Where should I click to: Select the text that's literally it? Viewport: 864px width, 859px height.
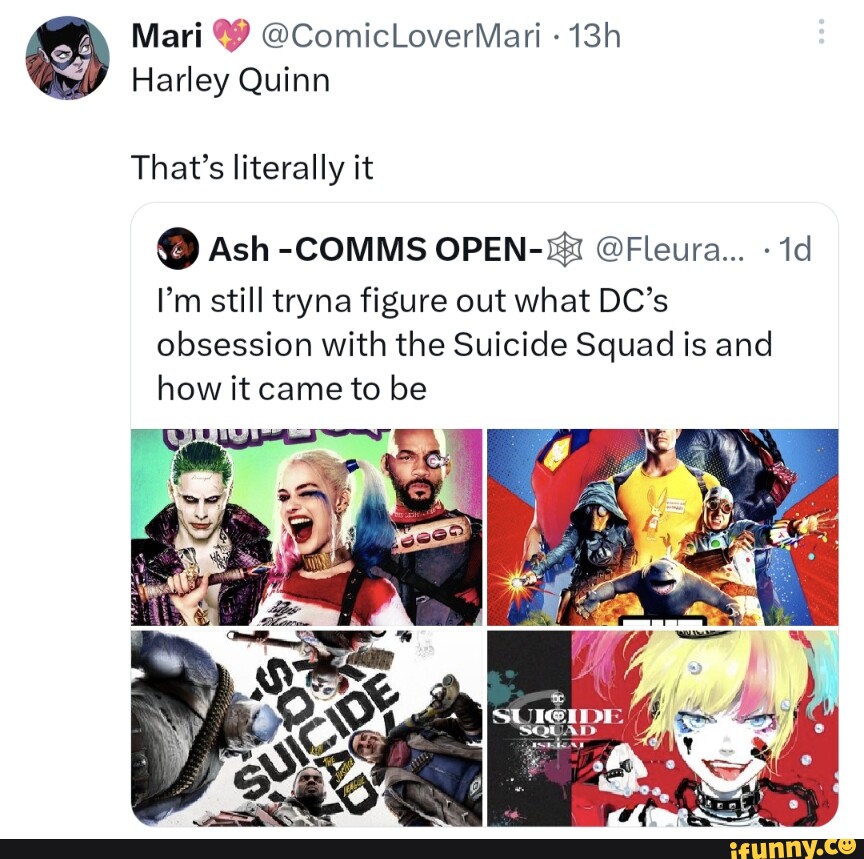click(254, 167)
